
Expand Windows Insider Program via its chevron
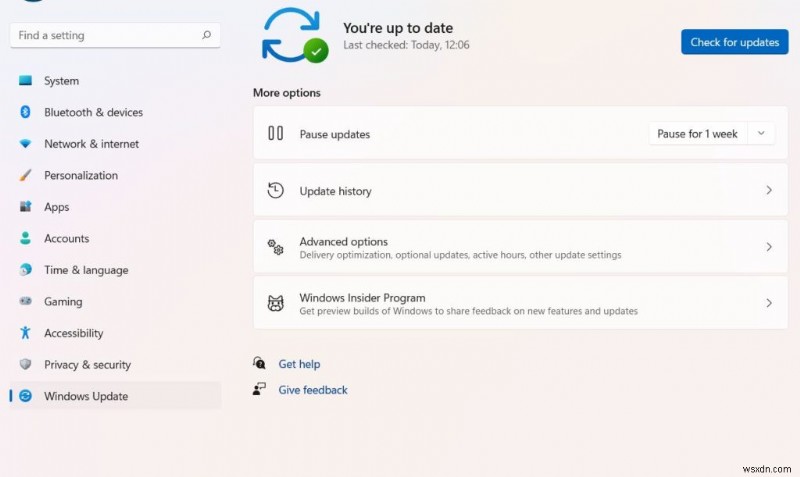pyautogui.click(x=769, y=303)
